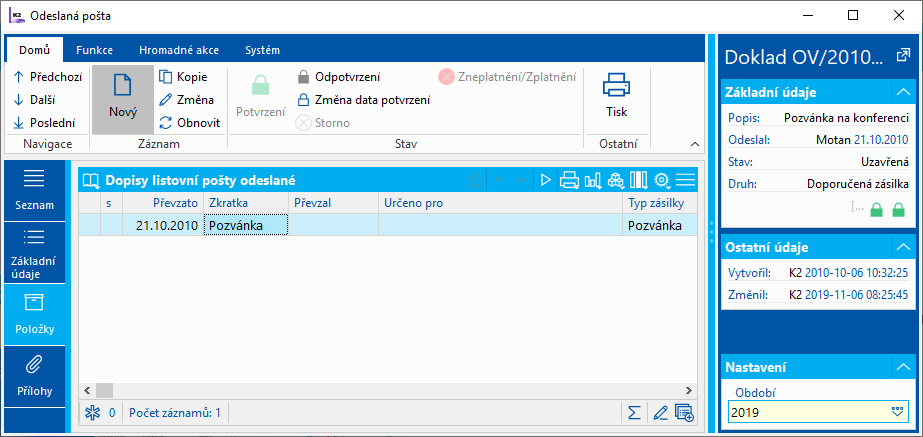
Task: Edit the record with Změna
Action: pos(187,100)
